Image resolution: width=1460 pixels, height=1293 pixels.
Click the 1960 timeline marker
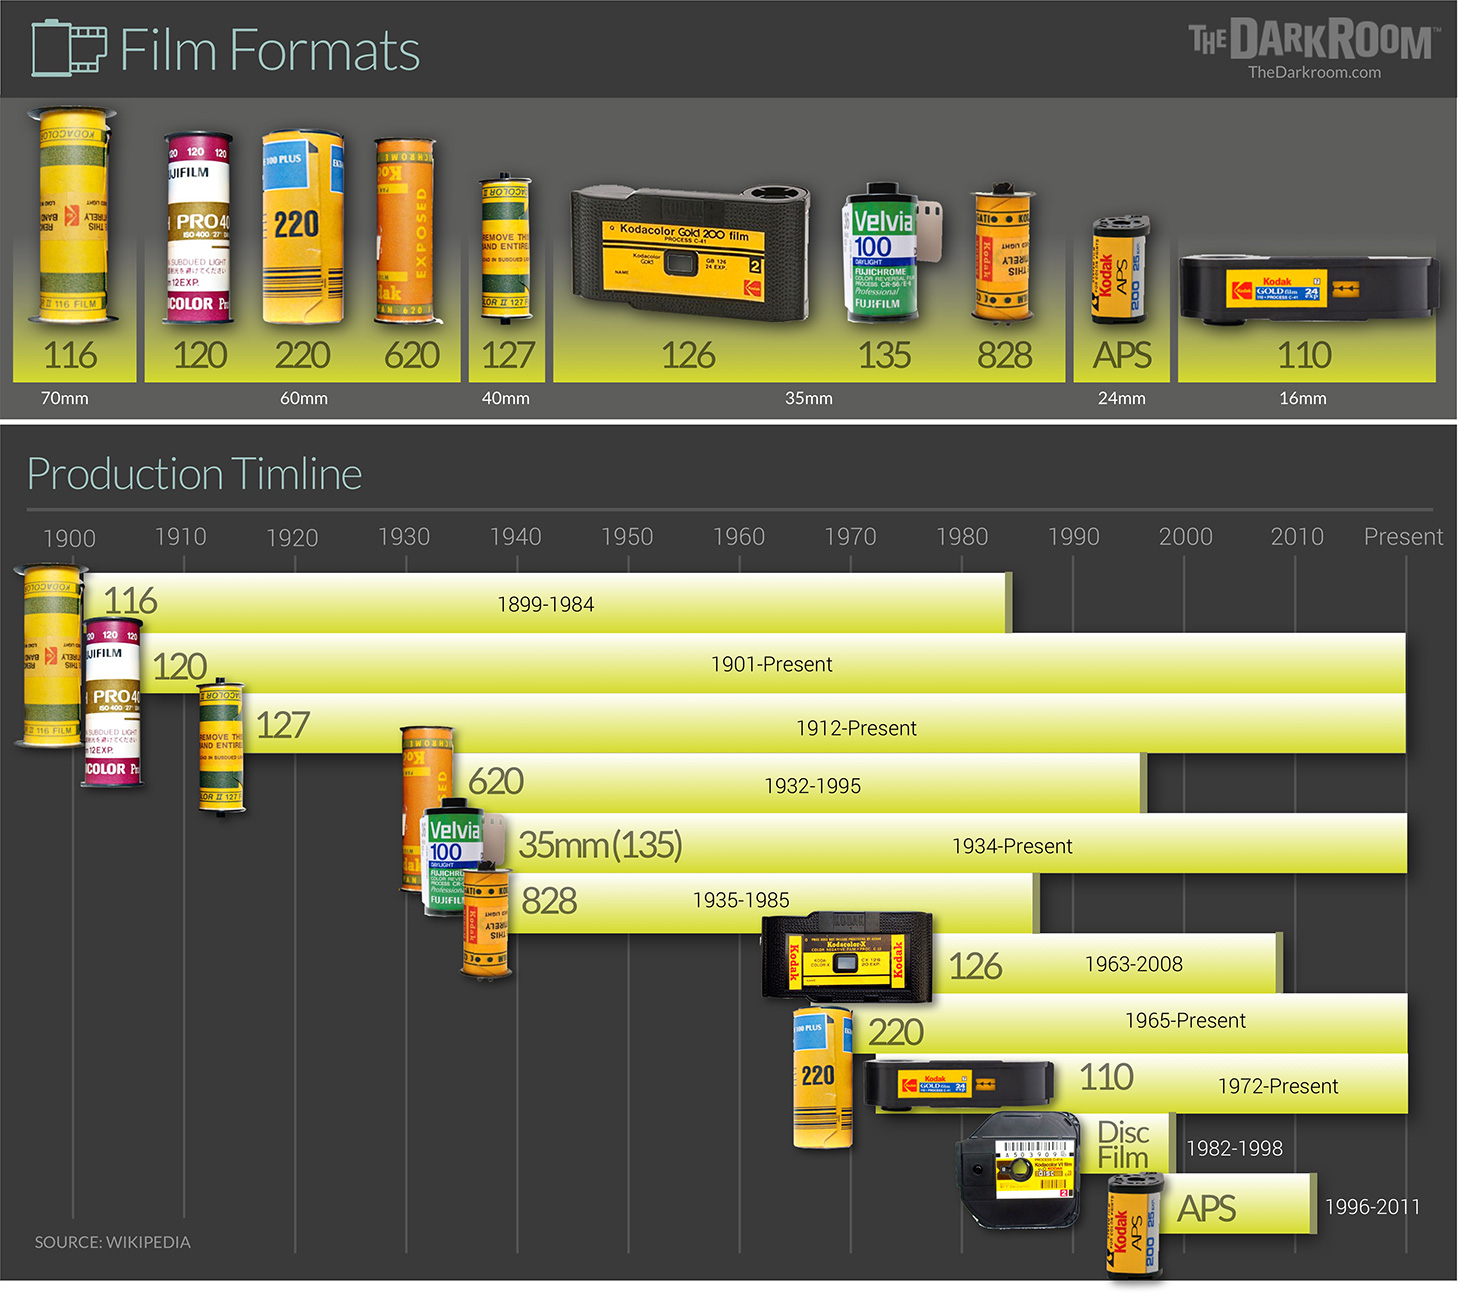coord(739,536)
